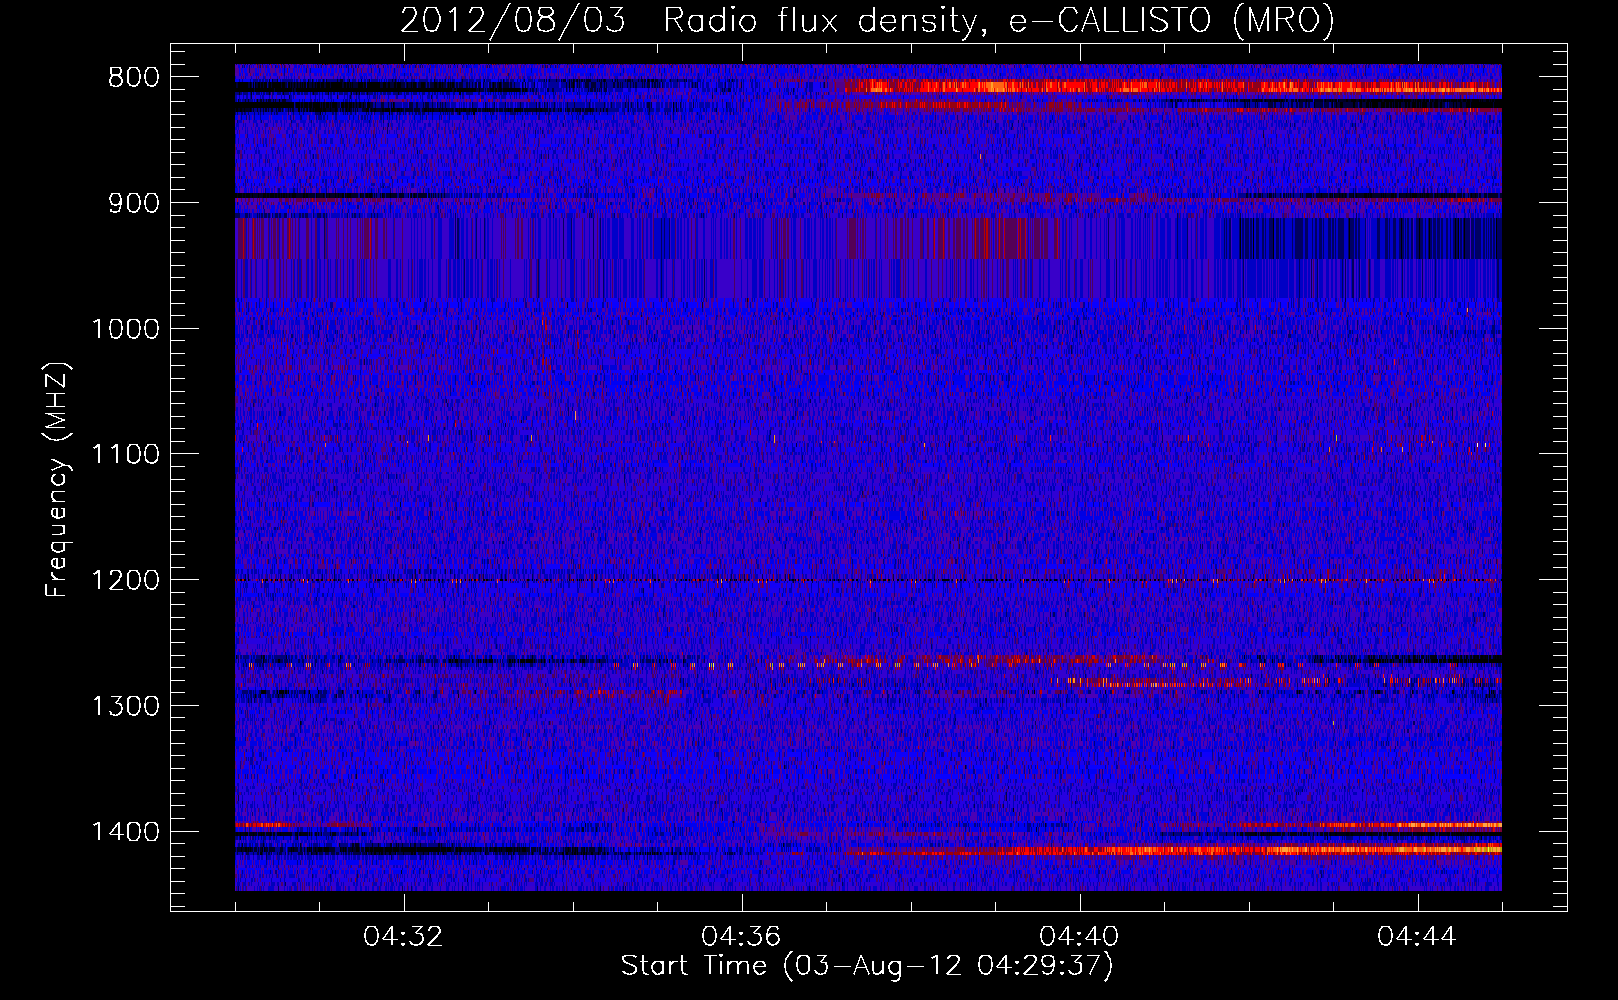The height and width of the screenshot is (1000, 1618).
Task: Click the 1000 frequency tick label
Action: click(125, 329)
